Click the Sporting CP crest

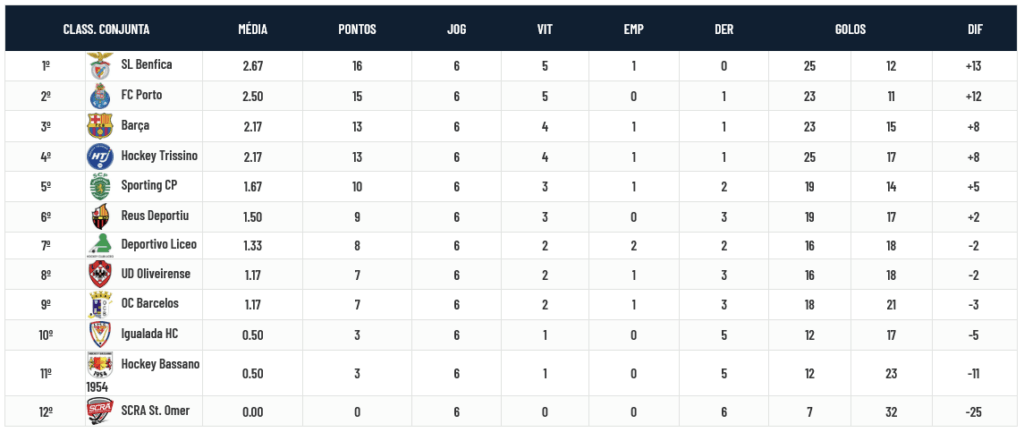pos(99,186)
